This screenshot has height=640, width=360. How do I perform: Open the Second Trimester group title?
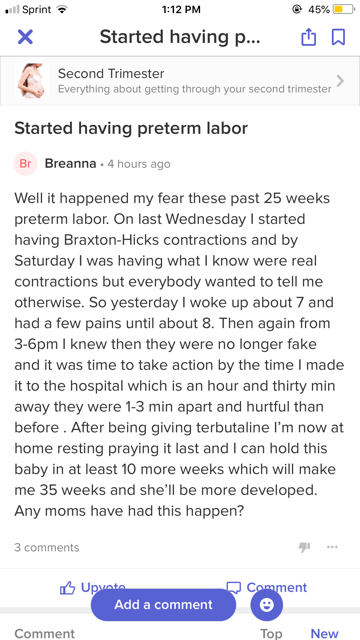coord(111,73)
